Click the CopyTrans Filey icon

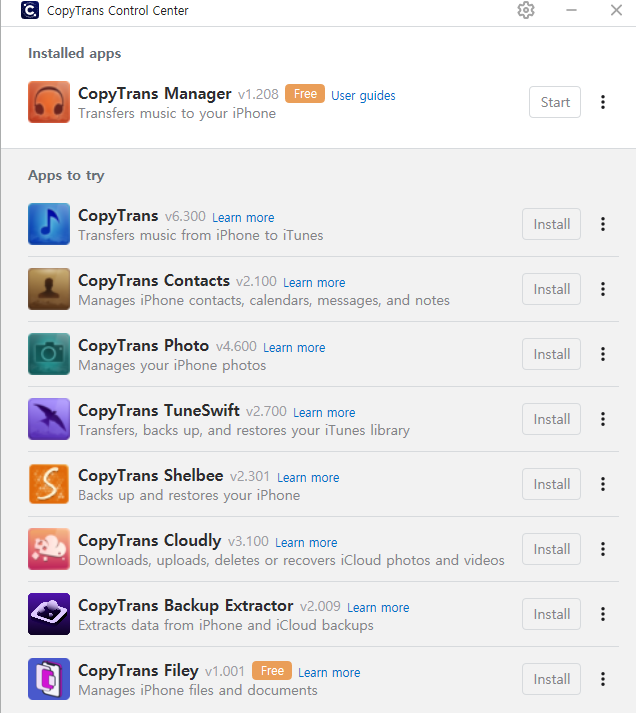[x=49, y=679]
